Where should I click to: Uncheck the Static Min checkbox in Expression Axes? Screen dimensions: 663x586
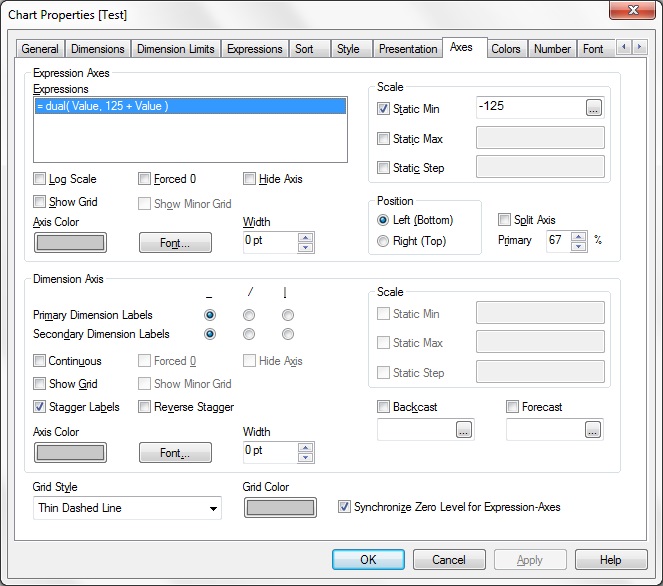pyautogui.click(x=383, y=109)
